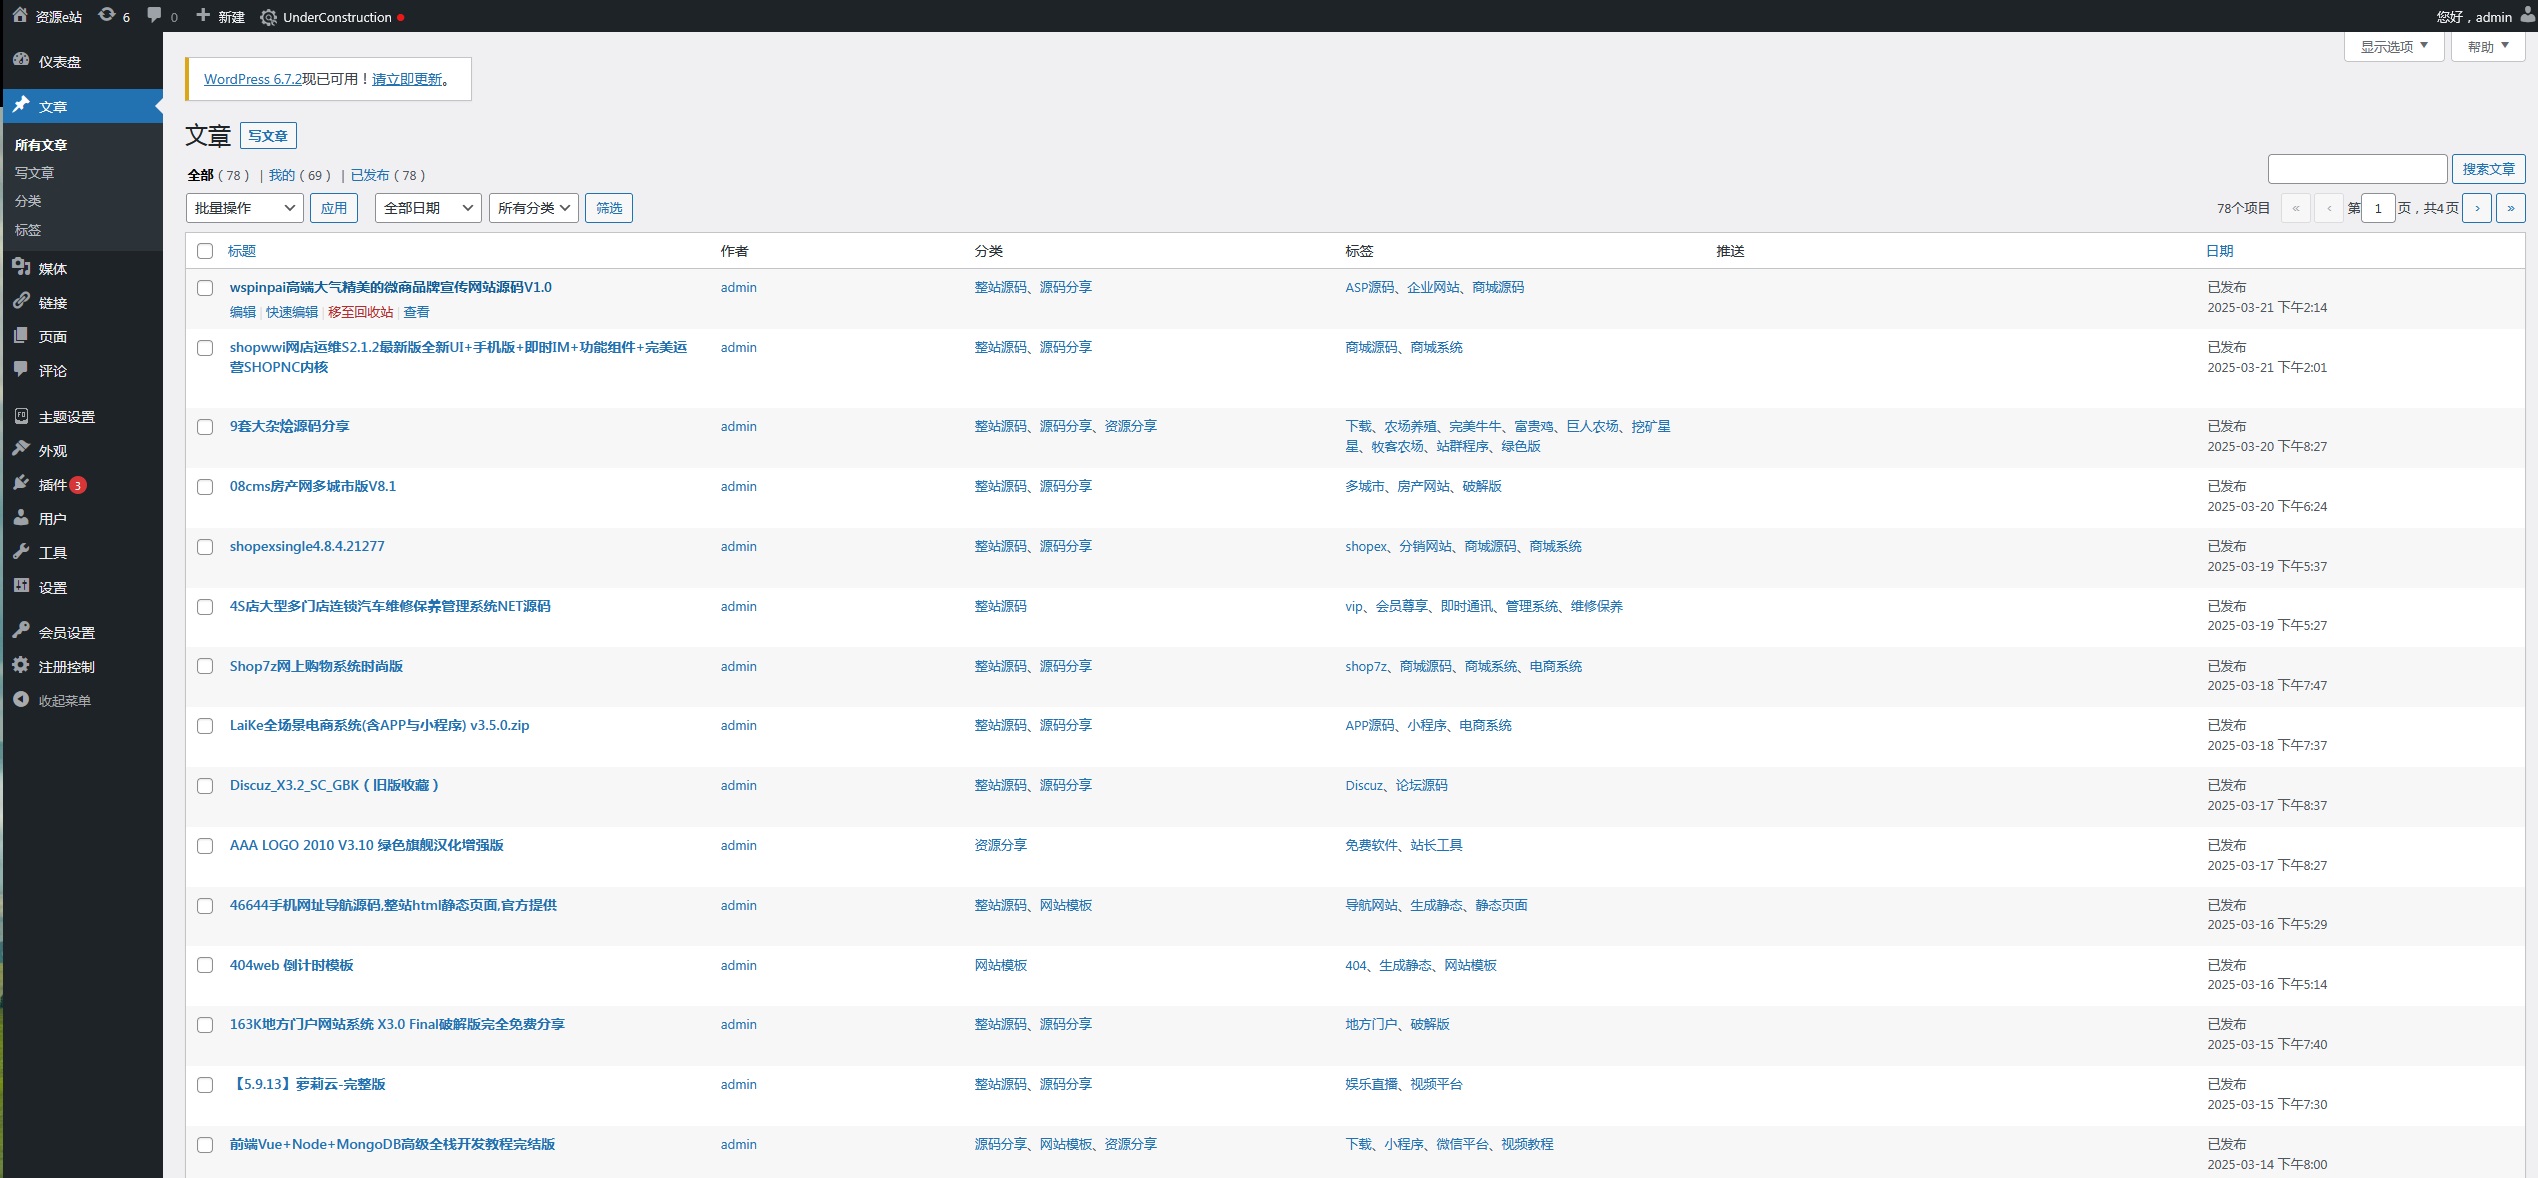Go to next page arrow button
The height and width of the screenshot is (1178, 2538).
click(2476, 208)
